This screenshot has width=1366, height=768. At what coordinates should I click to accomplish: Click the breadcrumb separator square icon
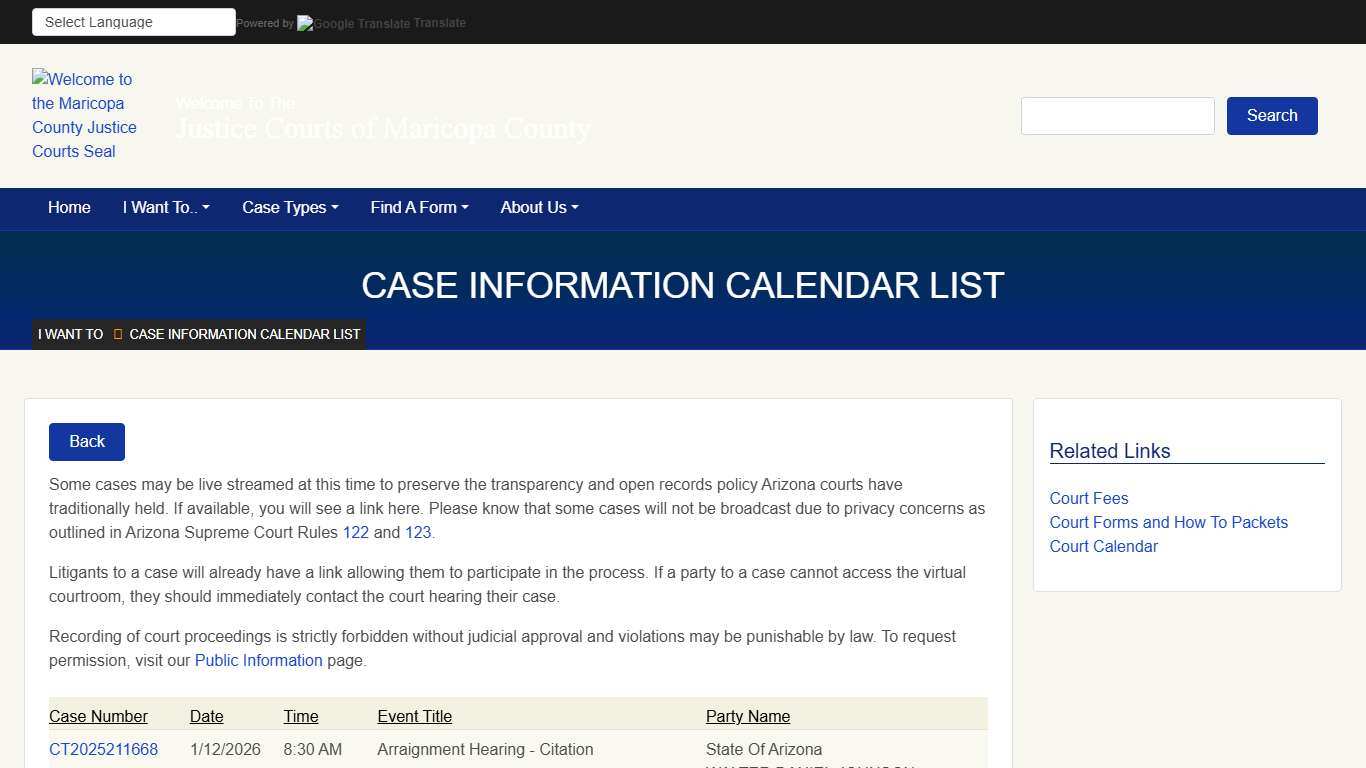coord(117,334)
